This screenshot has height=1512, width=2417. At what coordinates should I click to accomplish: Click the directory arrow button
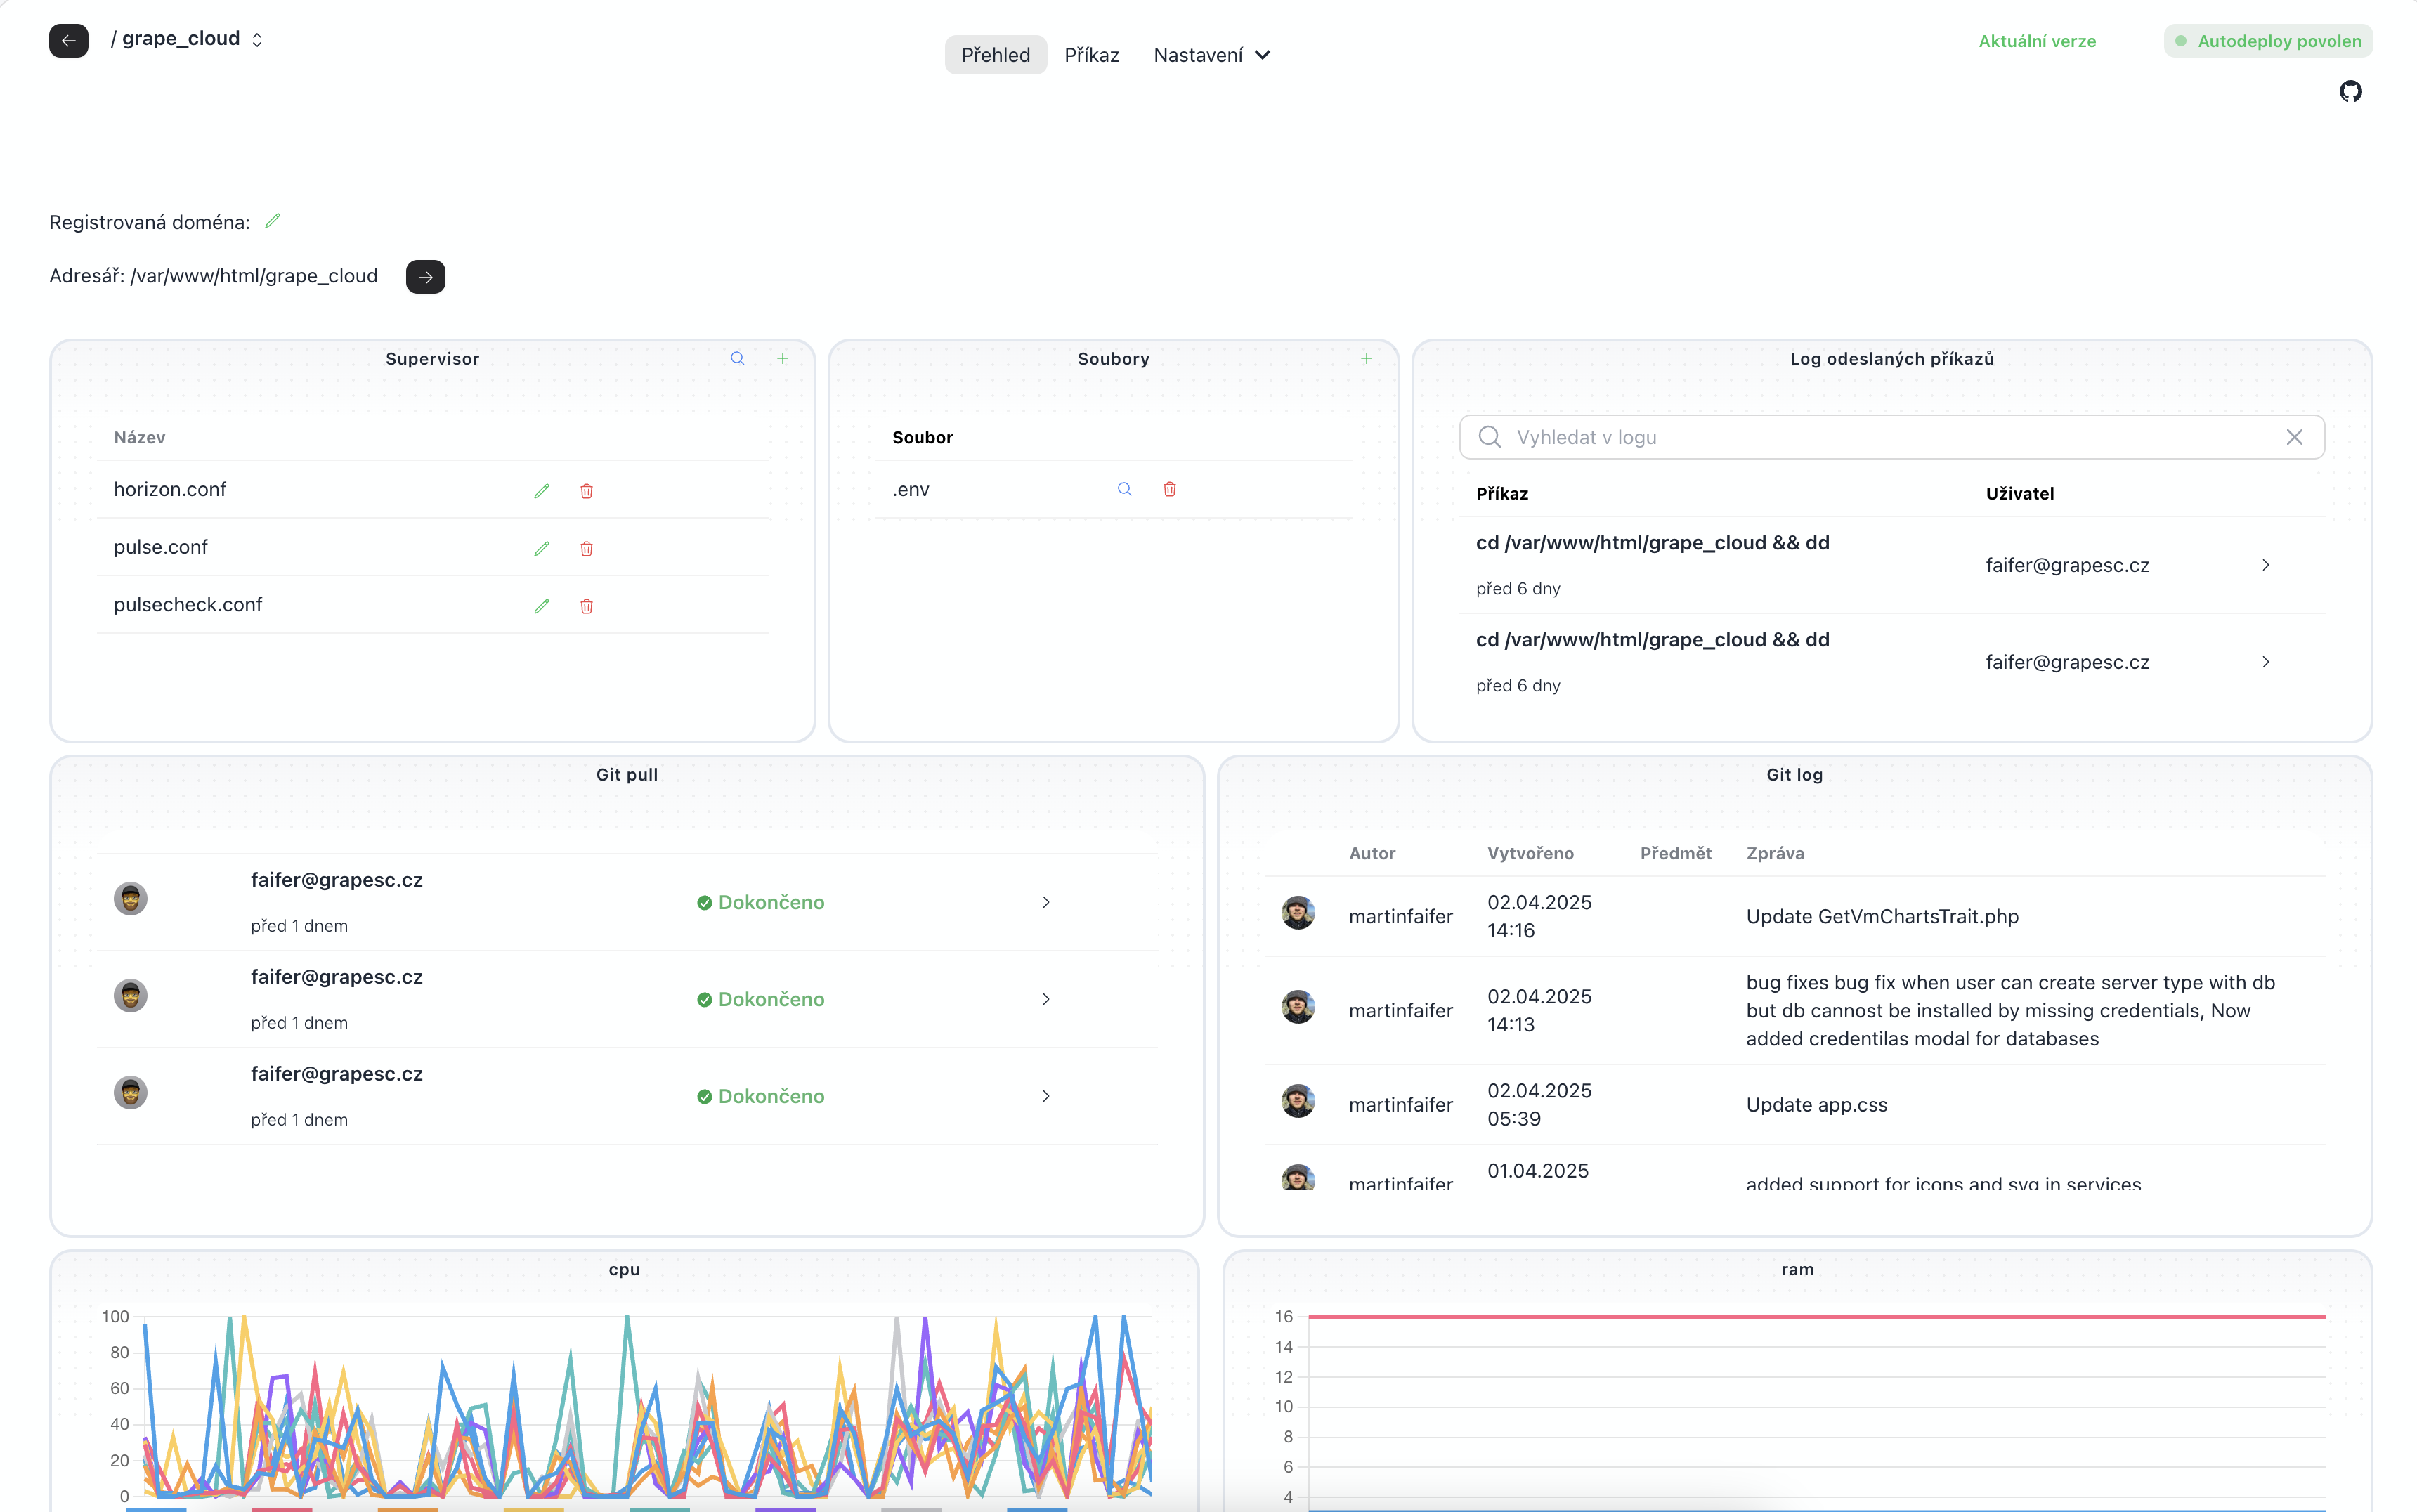point(425,277)
